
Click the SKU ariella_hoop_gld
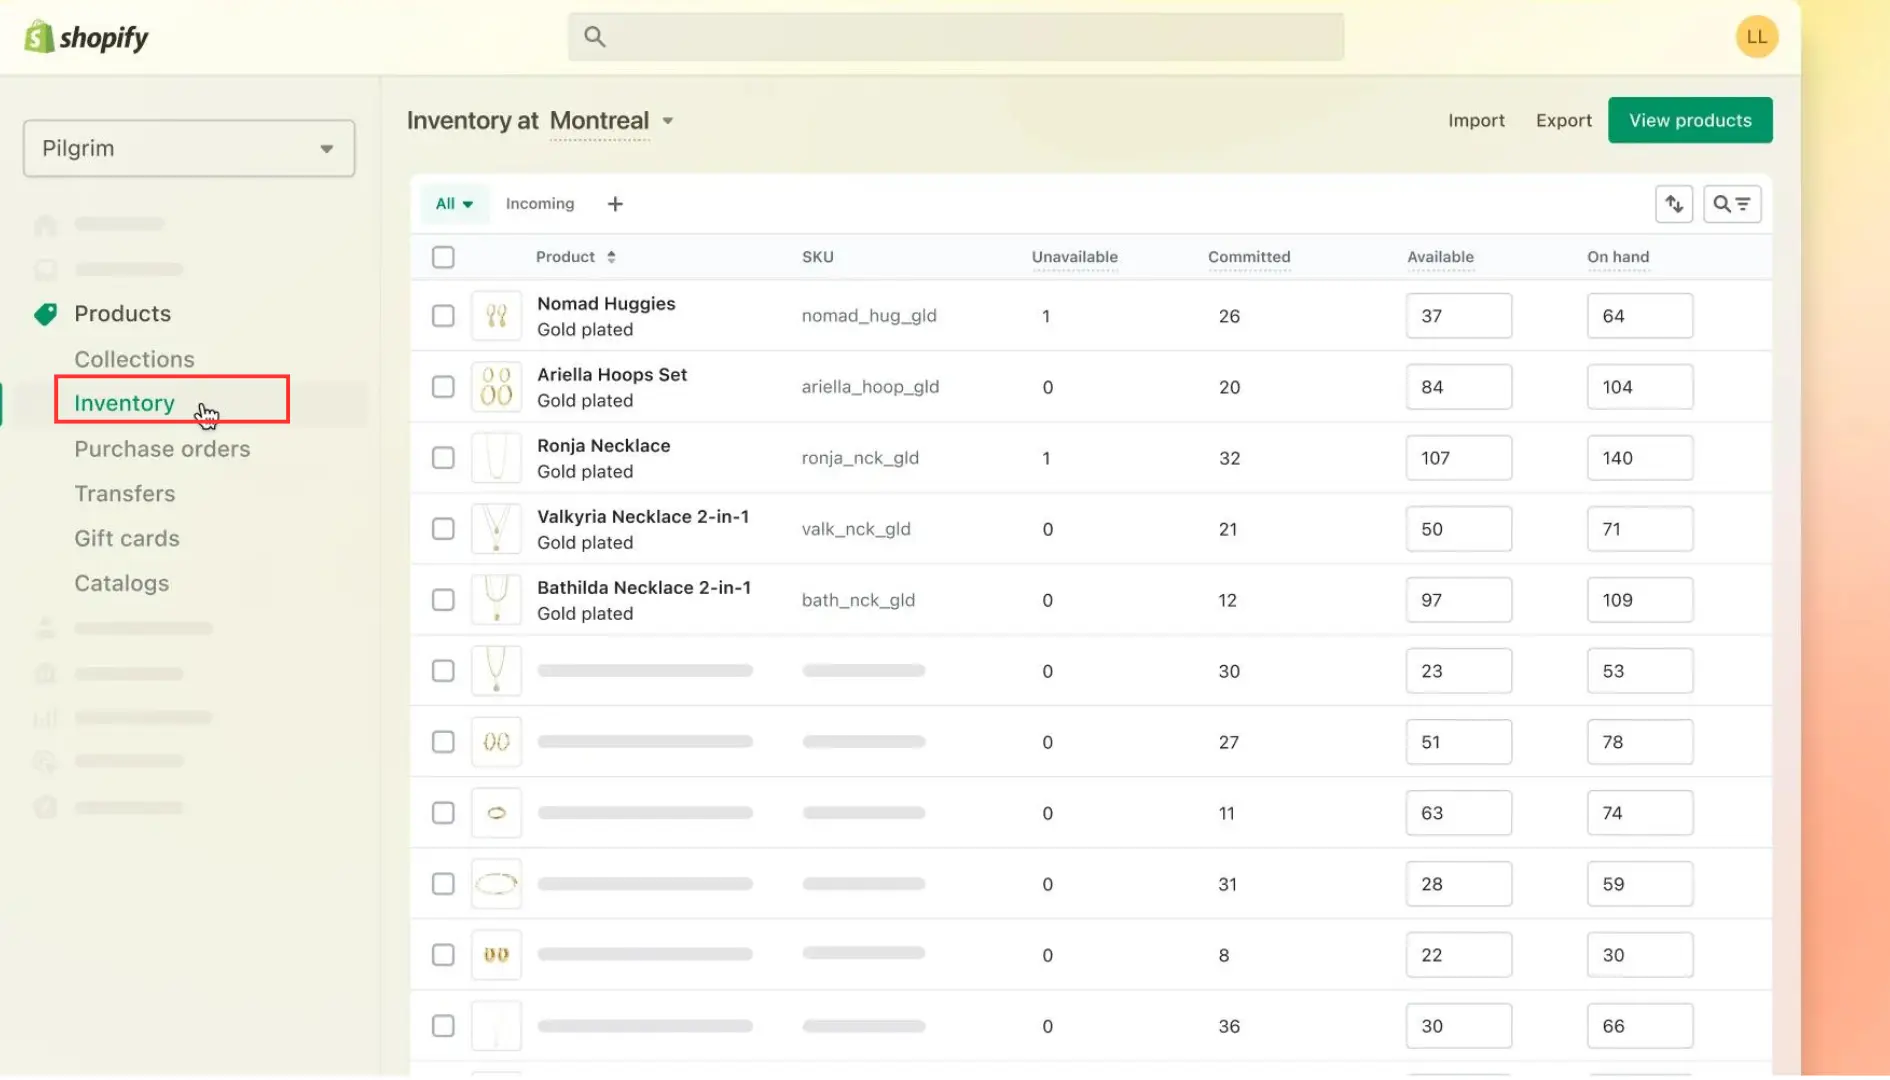pos(870,387)
